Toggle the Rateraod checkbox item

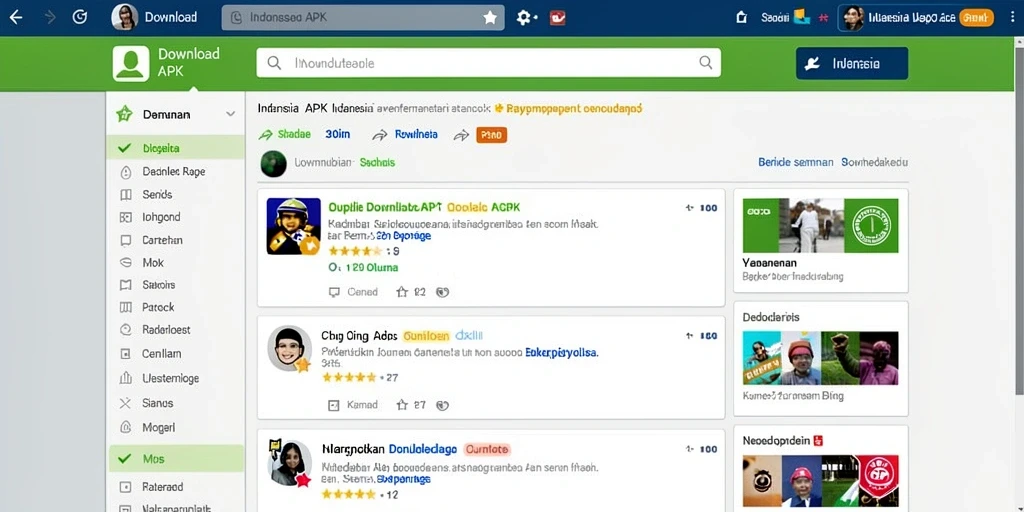(x=175, y=487)
